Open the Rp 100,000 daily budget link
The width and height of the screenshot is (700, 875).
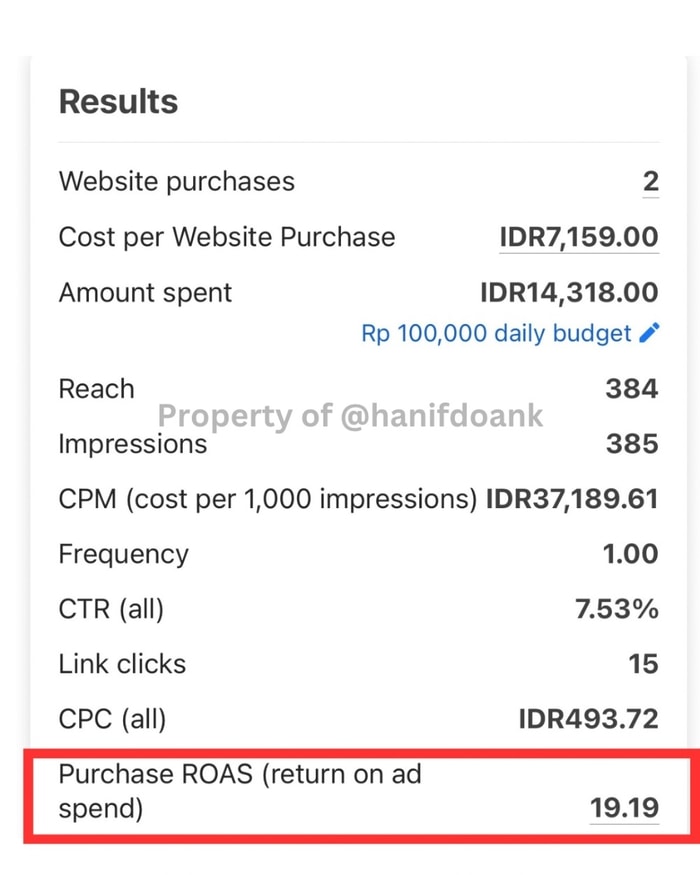[496, 333]
